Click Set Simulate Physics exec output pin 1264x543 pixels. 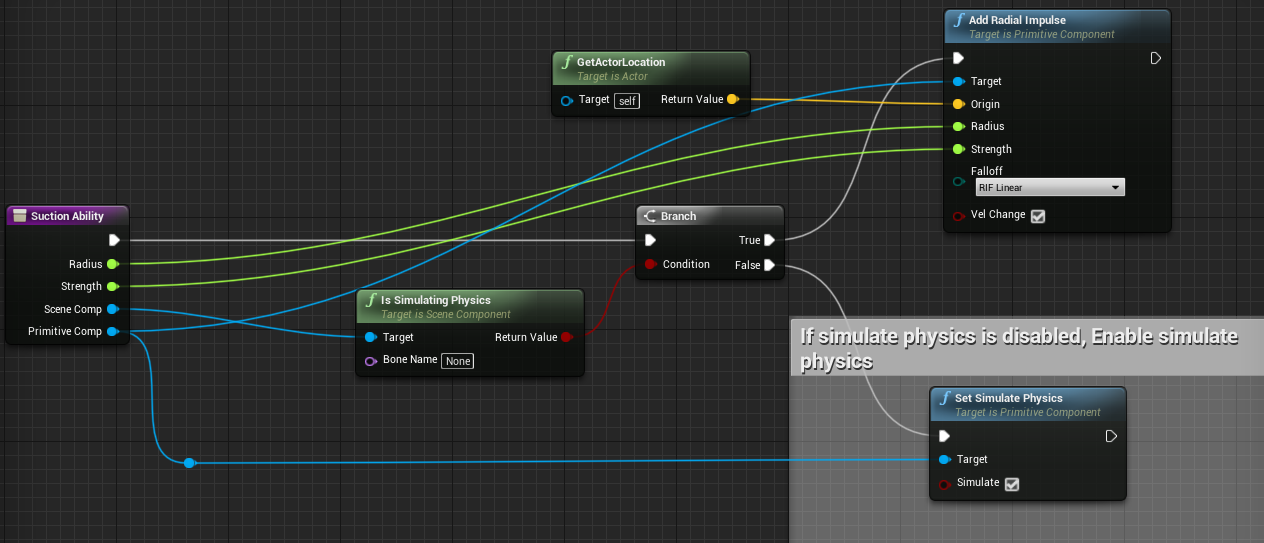1111,436
